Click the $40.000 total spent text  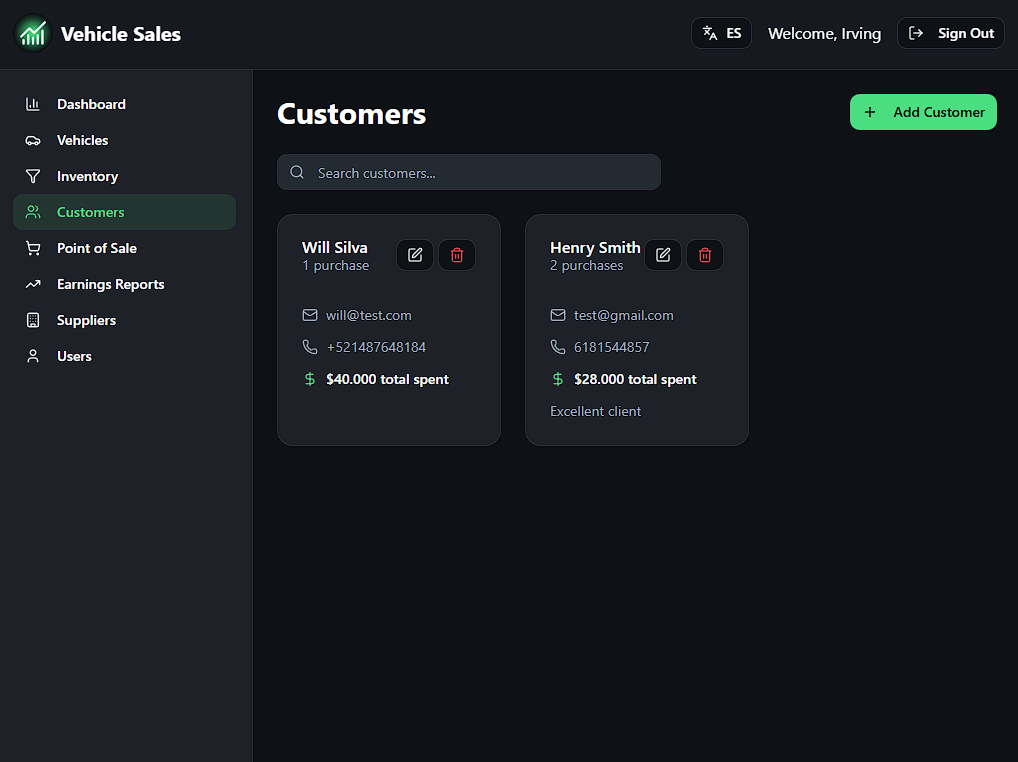click(x=388, y=379)
